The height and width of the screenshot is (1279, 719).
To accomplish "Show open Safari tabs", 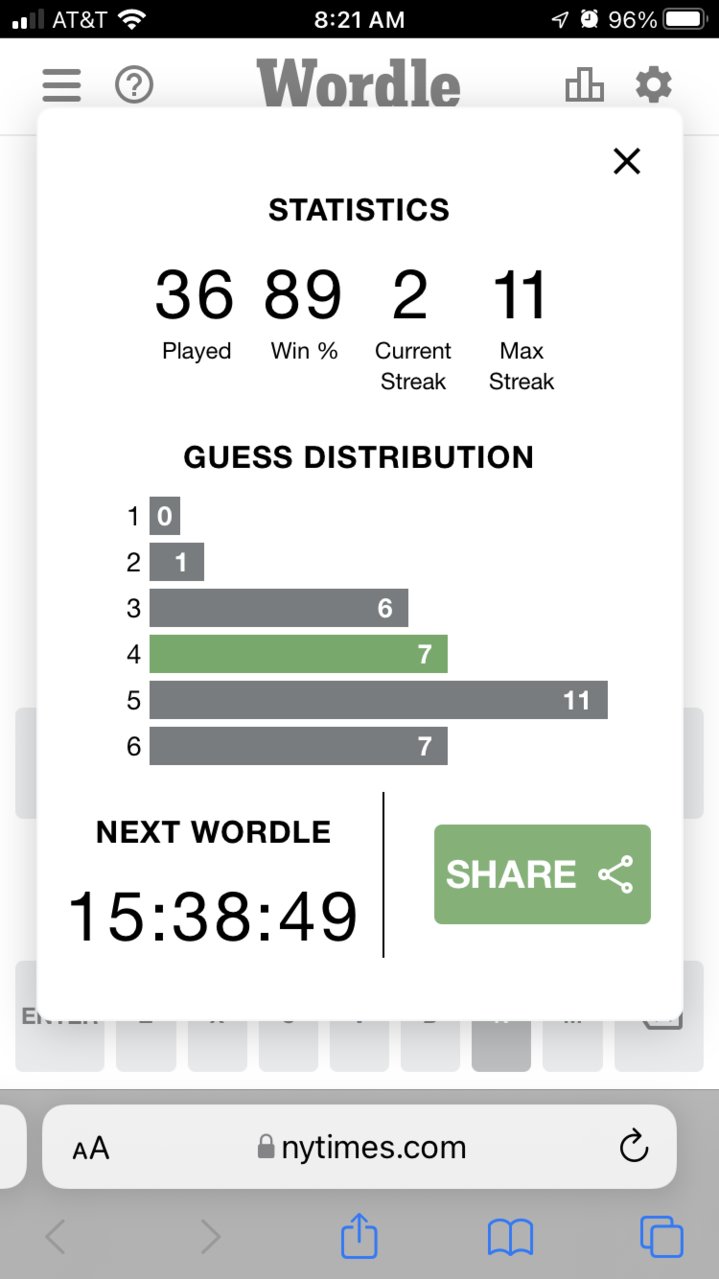I will coord(661,1237).
